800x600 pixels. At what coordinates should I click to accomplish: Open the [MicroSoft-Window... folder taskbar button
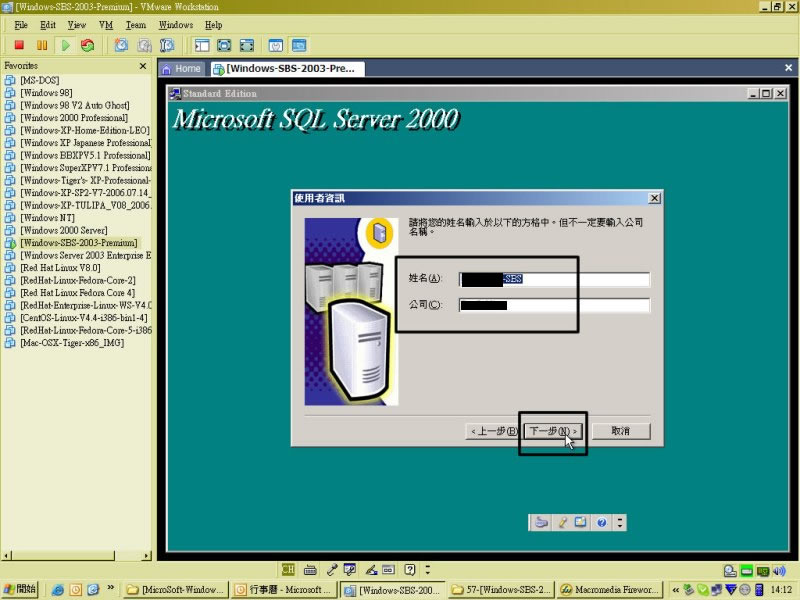click(x=176, y=590)
